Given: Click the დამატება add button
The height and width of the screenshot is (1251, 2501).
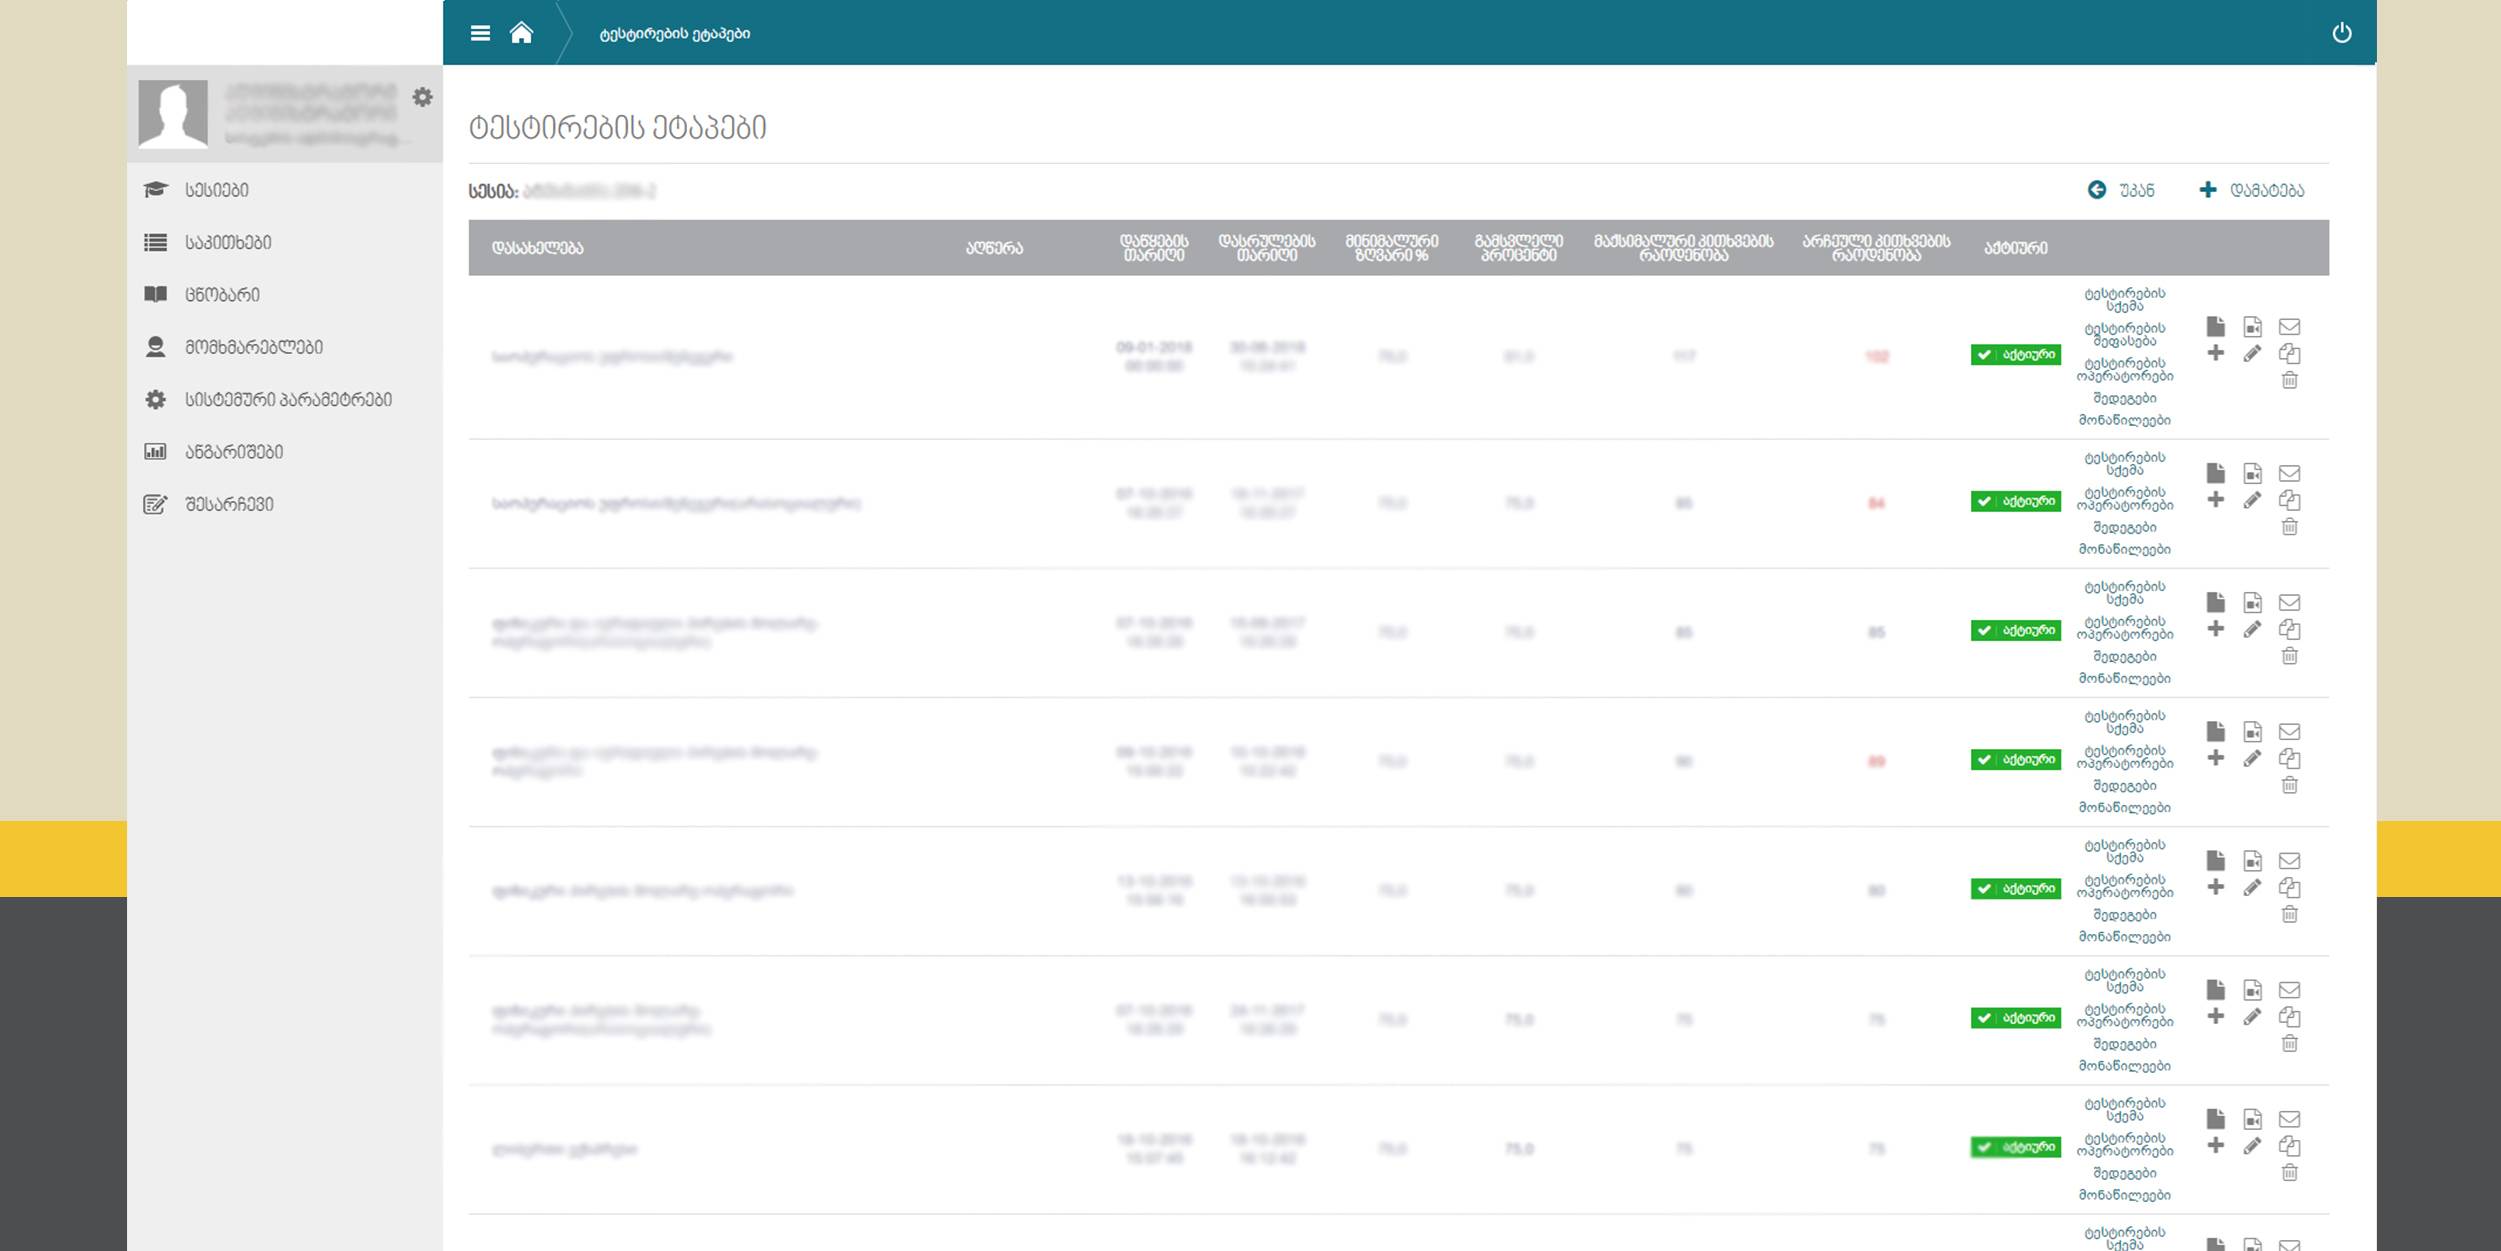Looking at the screenshot, I should tap(2252, 190).
